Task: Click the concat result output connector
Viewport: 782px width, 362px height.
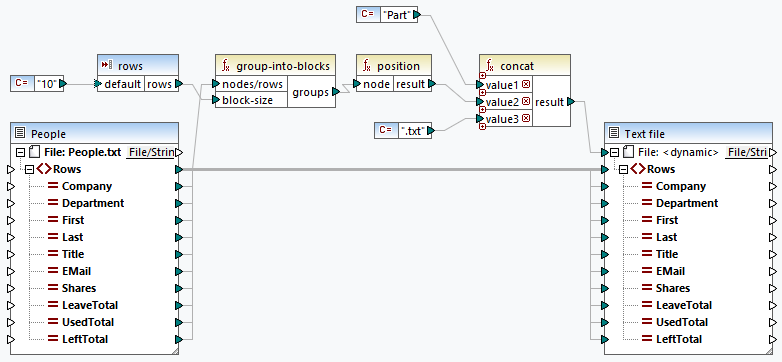Action: pos(571,102)
